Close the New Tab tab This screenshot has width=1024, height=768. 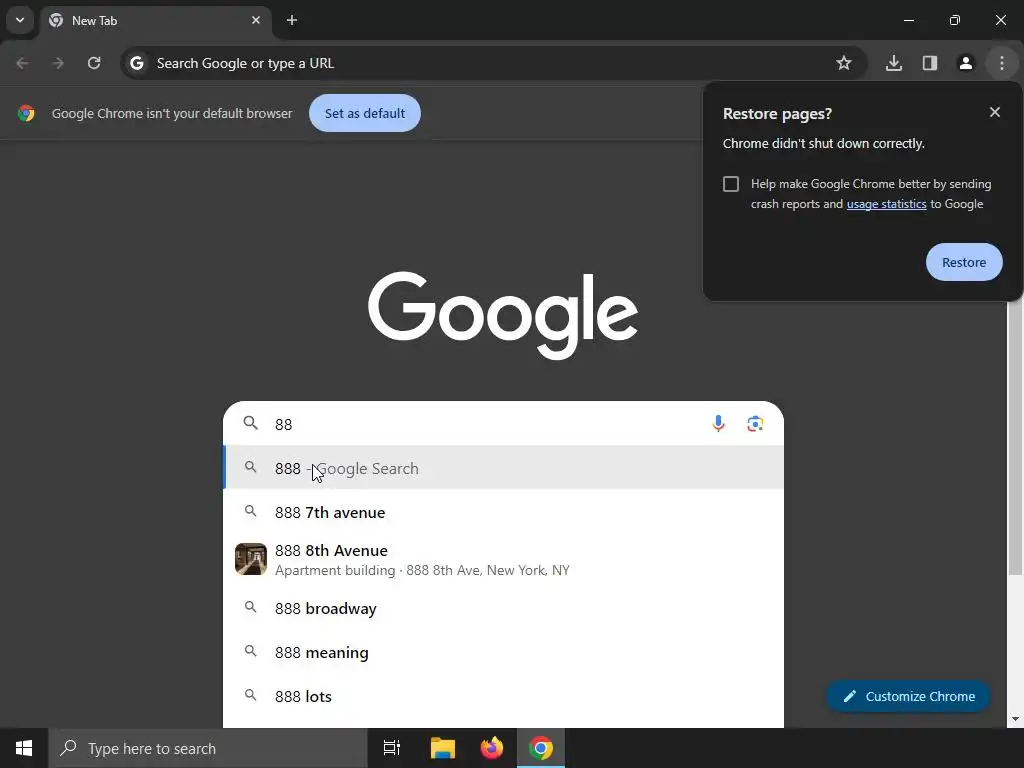256,20
